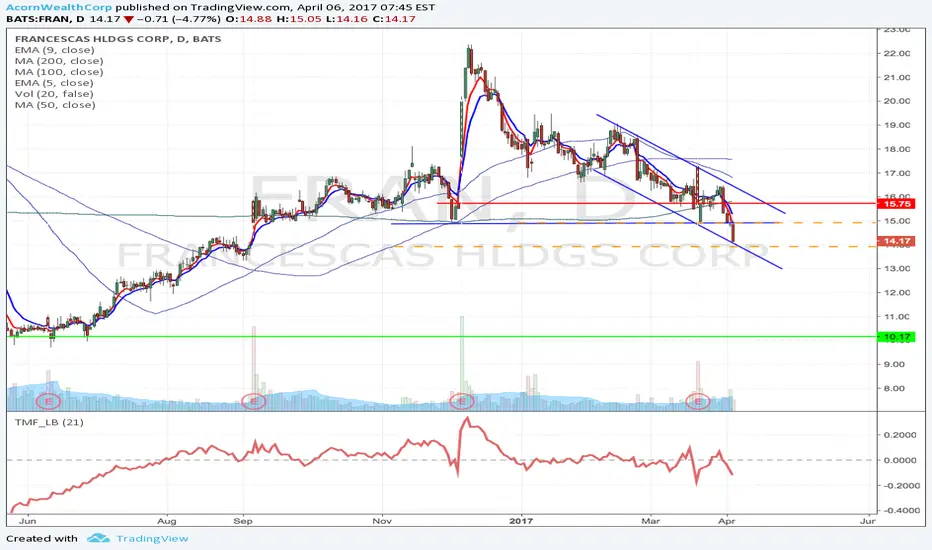Screen dimensions: 932x550
Task: Click the earnings E marker near December
Action: tap(462, 401)
